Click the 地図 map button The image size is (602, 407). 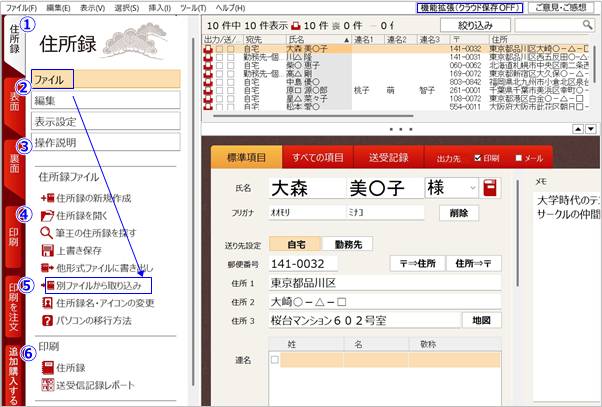pyautogui.click(x=480, y=320)
